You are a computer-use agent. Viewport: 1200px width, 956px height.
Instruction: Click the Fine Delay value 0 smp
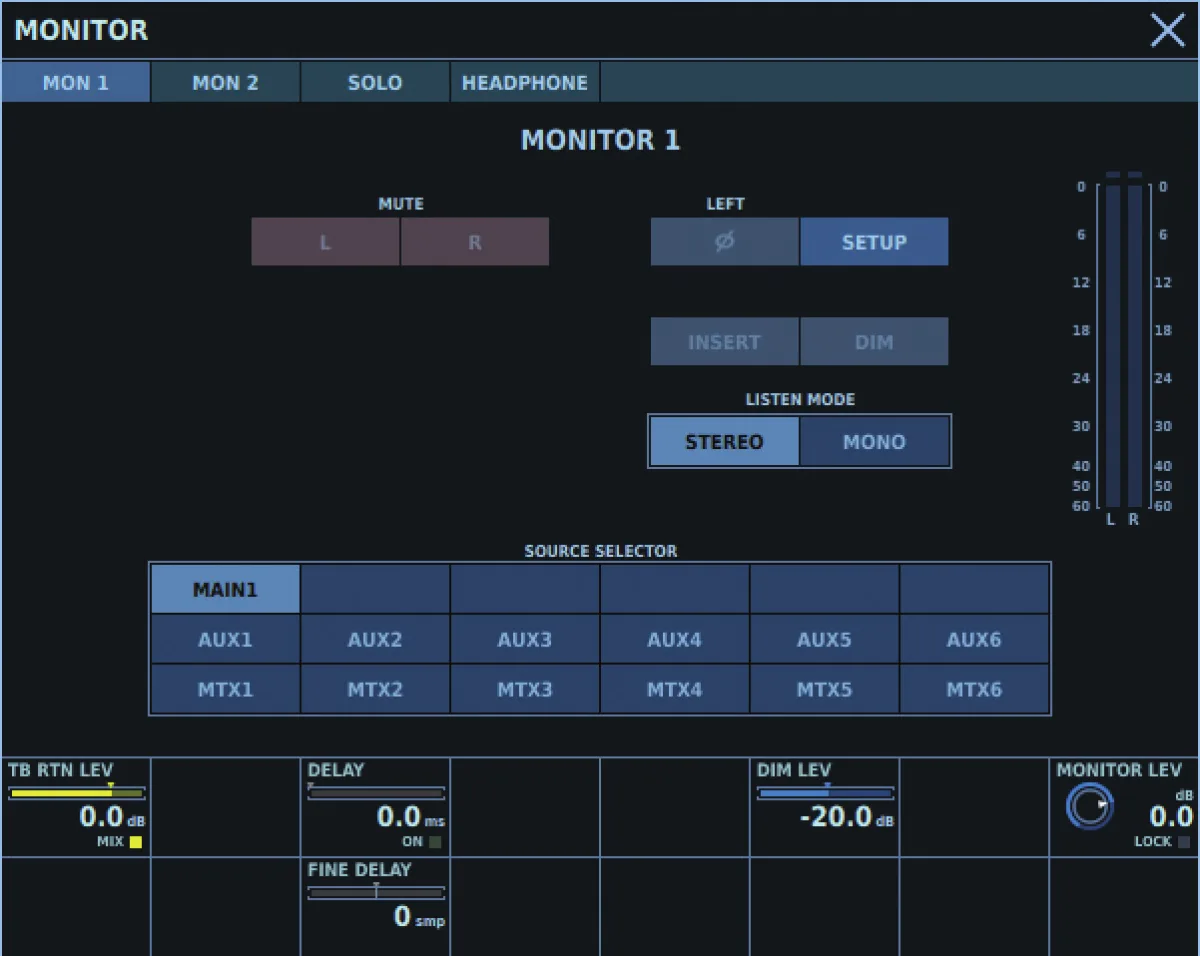point(419,917)
